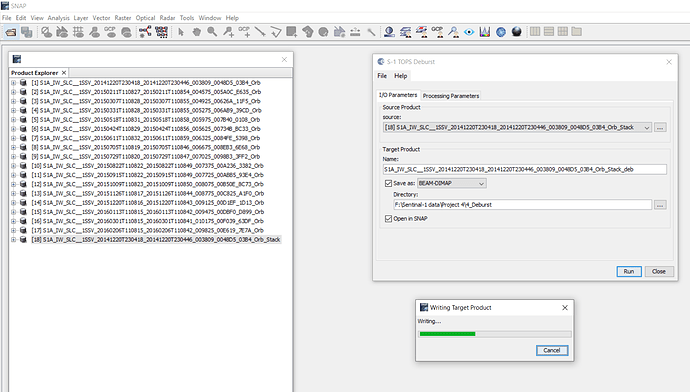690x392 pixels.
Task: Select the Draw Ellipse tool
Action: click(323, 32)
